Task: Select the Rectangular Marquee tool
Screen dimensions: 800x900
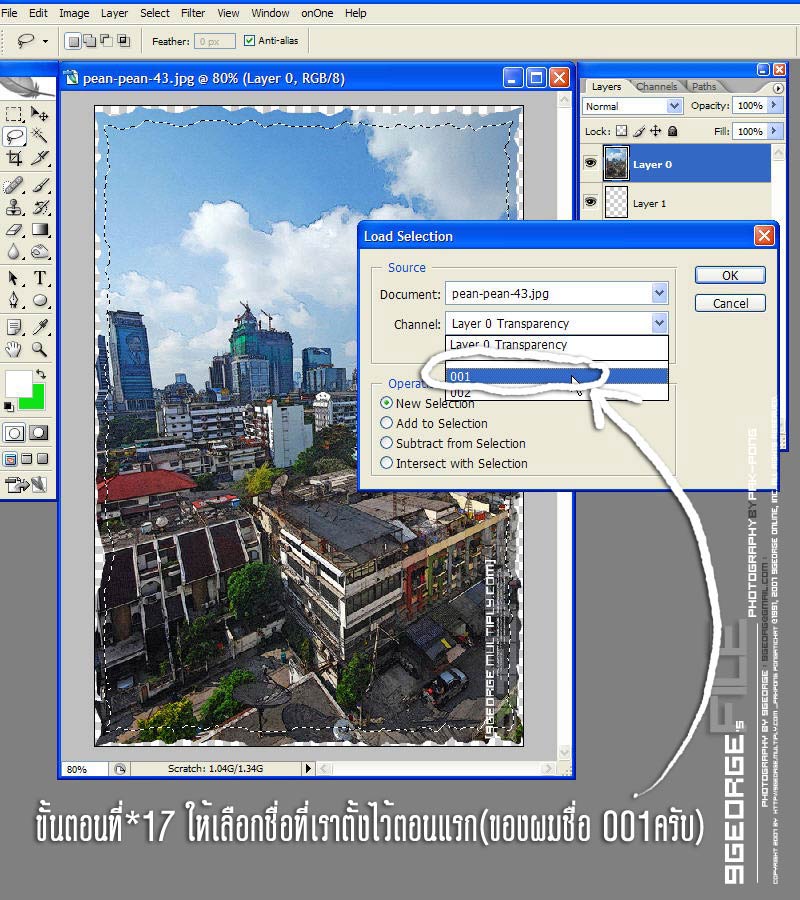Action: pos(14,114)
